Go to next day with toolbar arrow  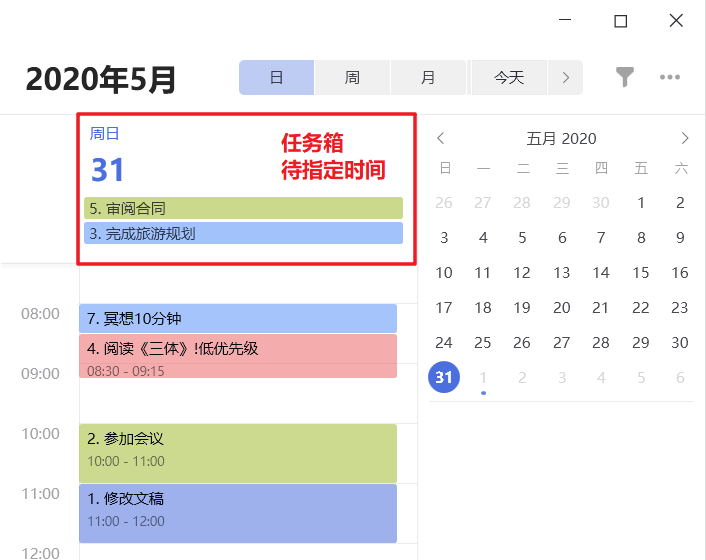click(x=566, y=77)
